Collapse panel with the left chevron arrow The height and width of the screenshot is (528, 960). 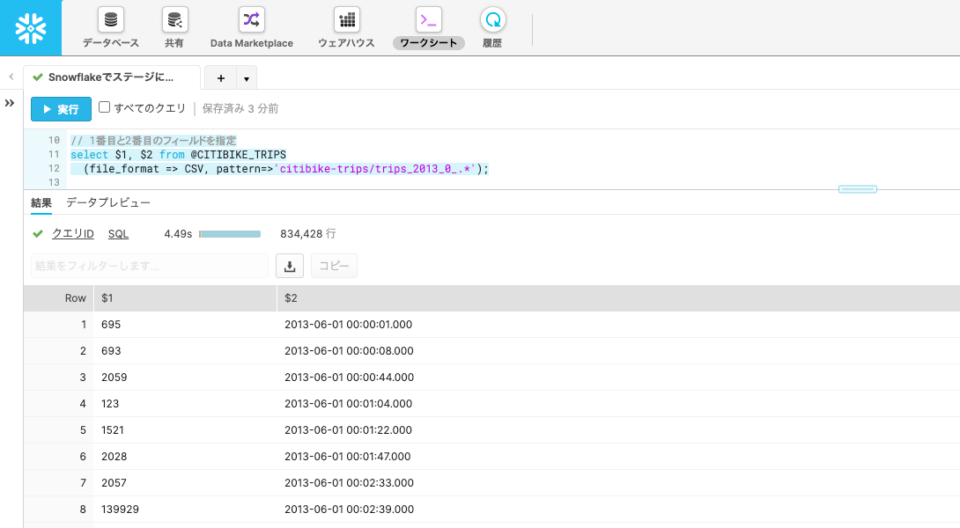tap(11, 77)
